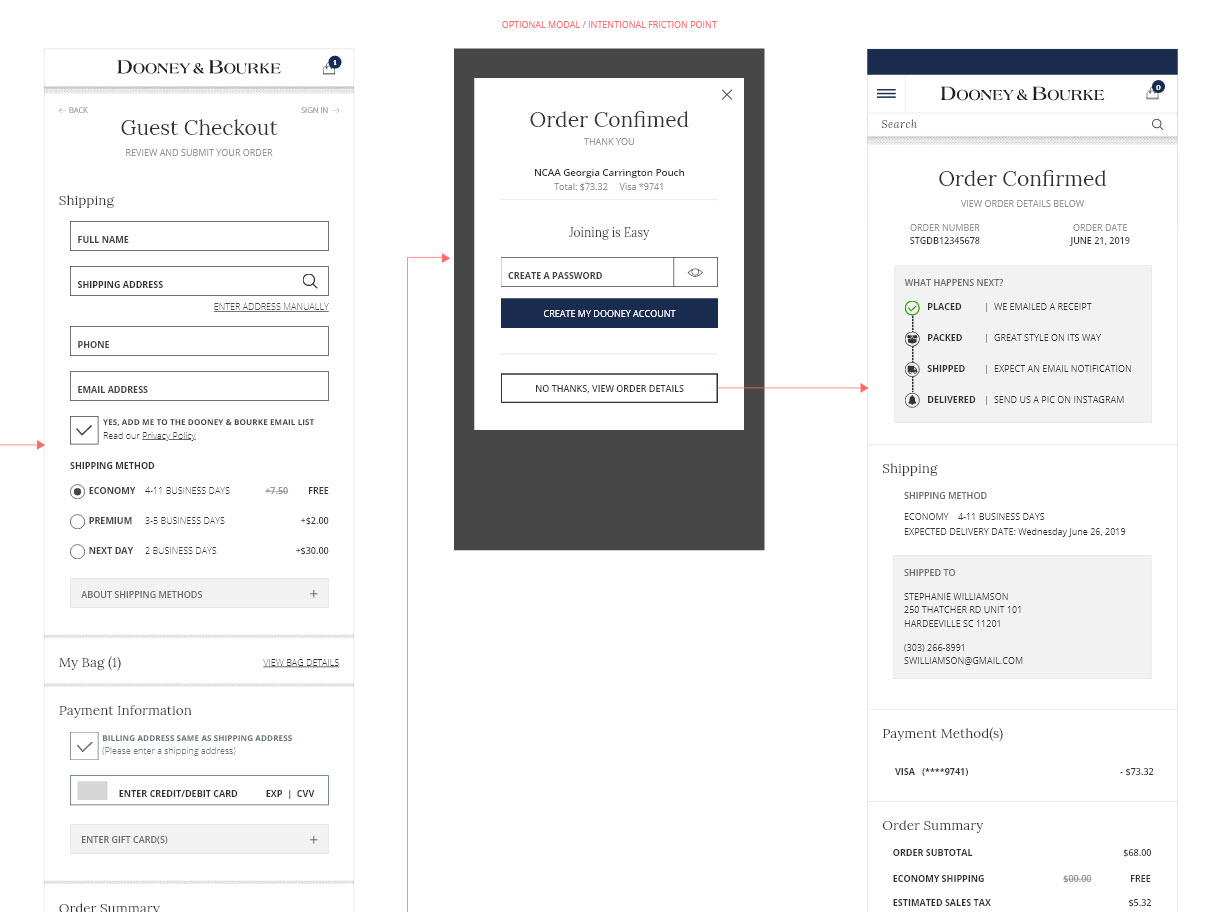
Task: Click the My Bag (1) heading
Action: pyautogui.click(x=90, y=663)
